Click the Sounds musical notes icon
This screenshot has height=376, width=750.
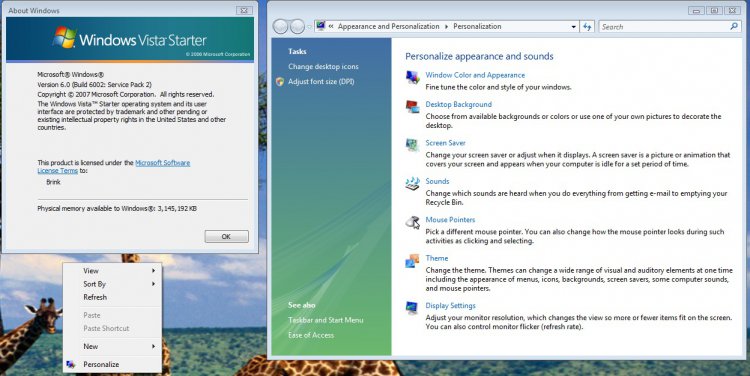pyautogui.click(x=412, y=183)
